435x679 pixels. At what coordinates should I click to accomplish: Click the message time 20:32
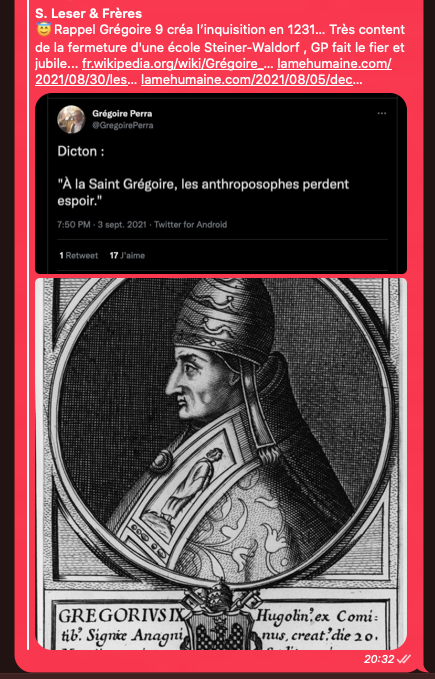click(x=379, y=659)
